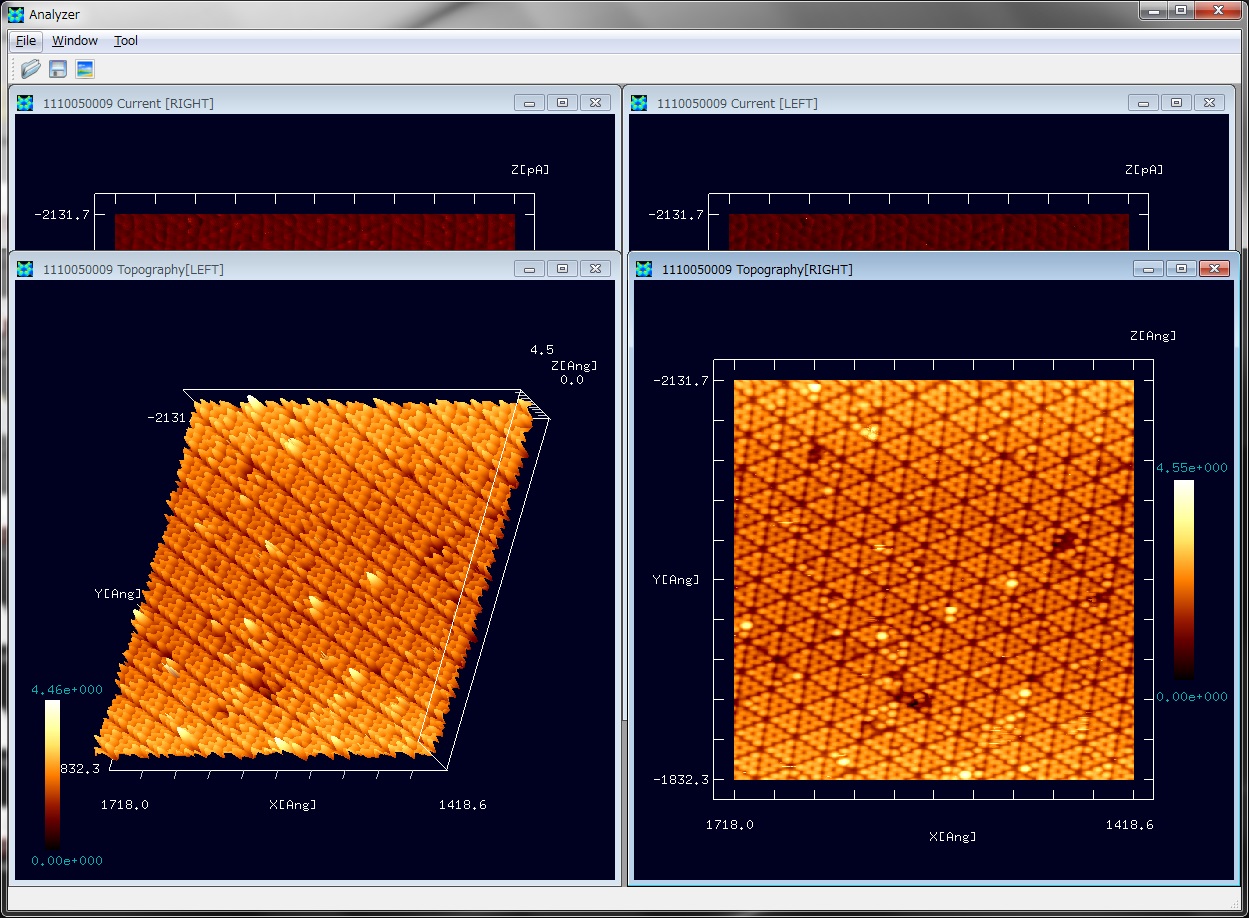Click the Open file folder icon
Screen dimensions: 1249x918
[31, 69]
